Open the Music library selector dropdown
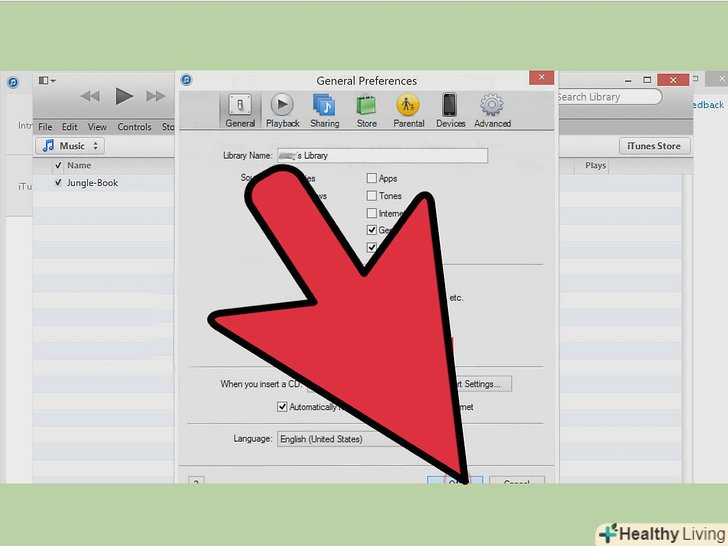 point(70,146)
